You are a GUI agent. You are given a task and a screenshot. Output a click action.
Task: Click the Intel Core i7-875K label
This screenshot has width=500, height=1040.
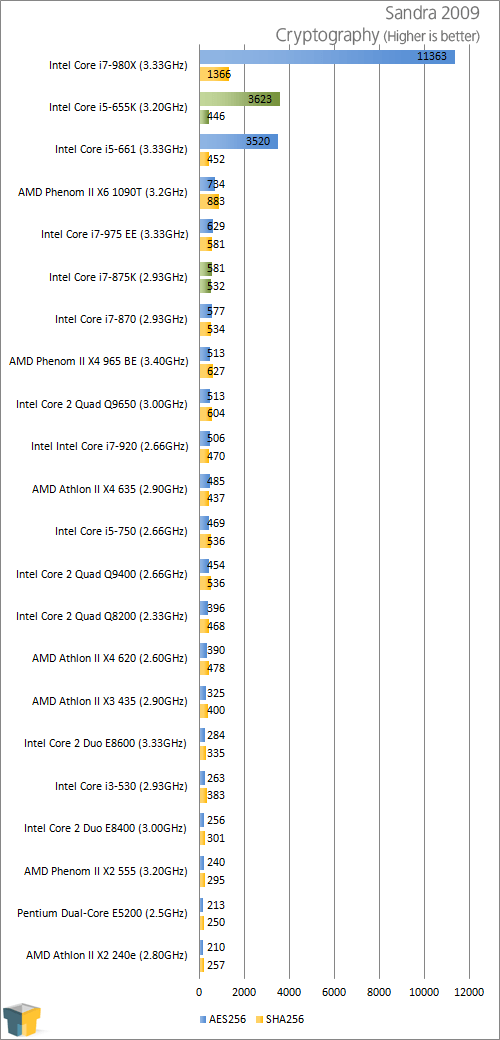click(118, 277)
